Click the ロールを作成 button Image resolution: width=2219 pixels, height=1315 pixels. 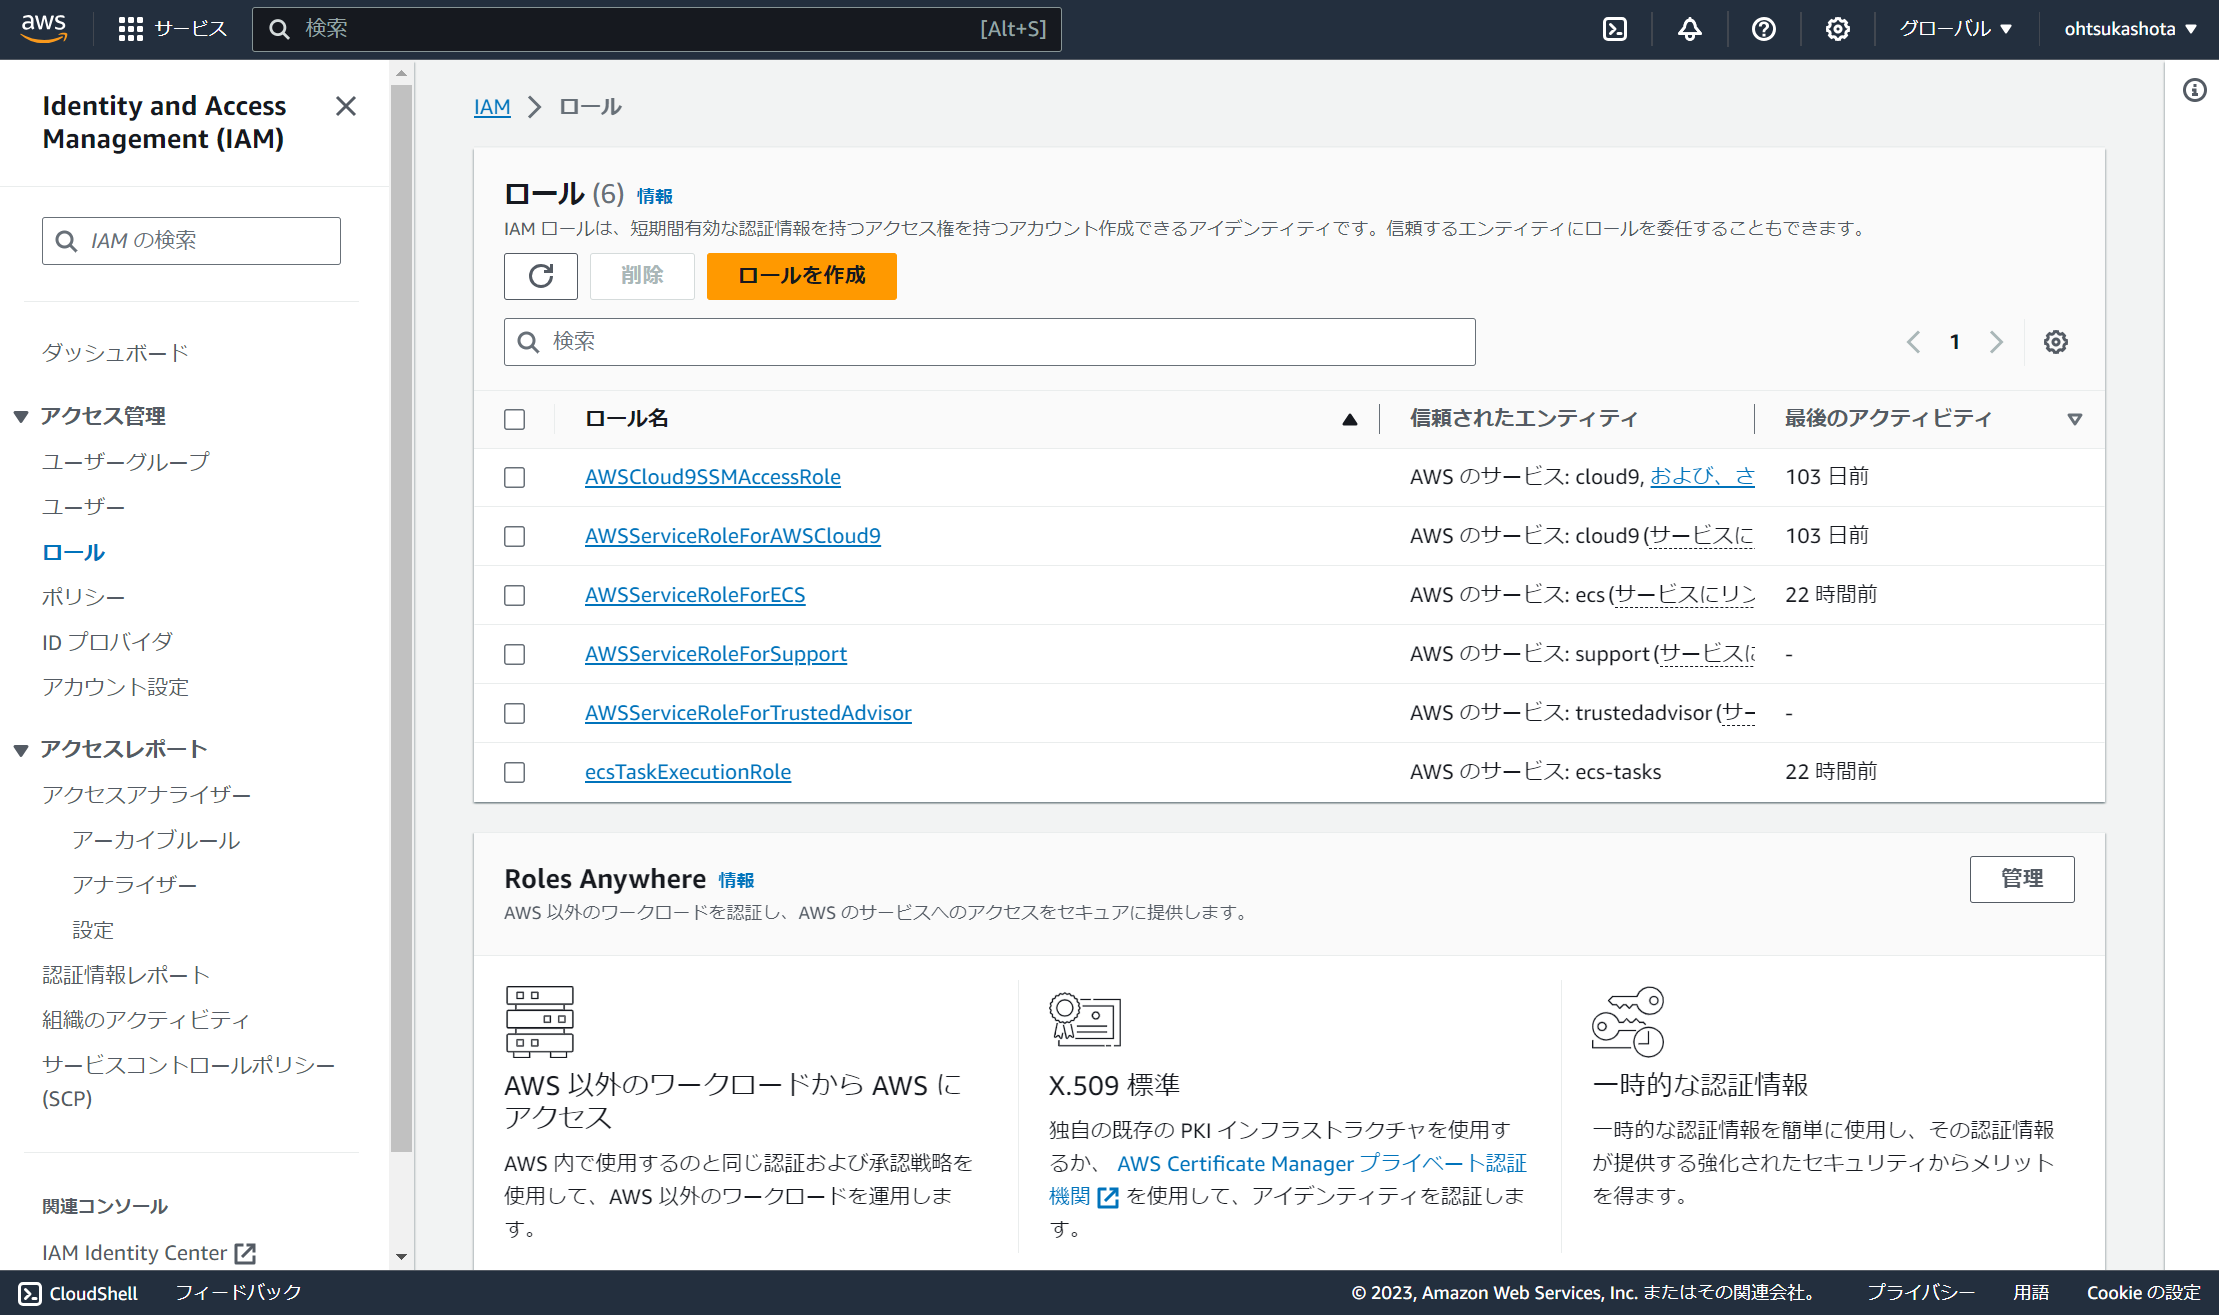tap(801, 276)
